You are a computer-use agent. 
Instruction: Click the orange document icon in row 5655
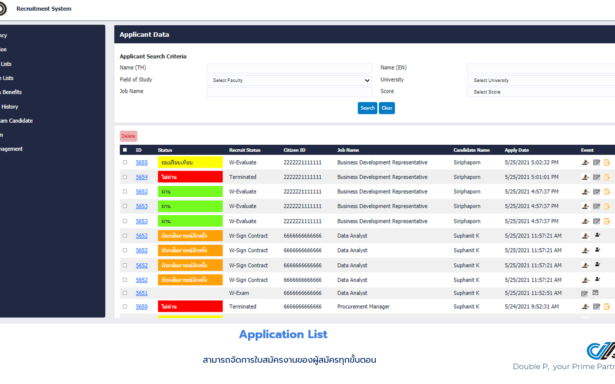click(607, 162)
